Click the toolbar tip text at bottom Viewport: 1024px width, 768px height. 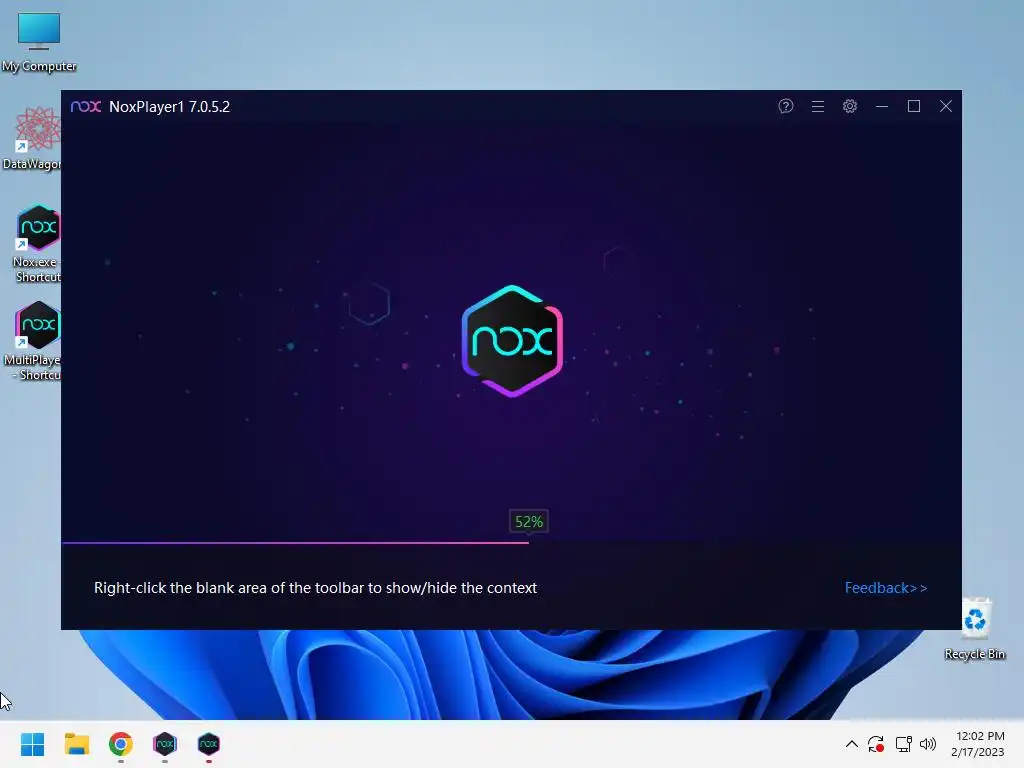pos(315,588)
